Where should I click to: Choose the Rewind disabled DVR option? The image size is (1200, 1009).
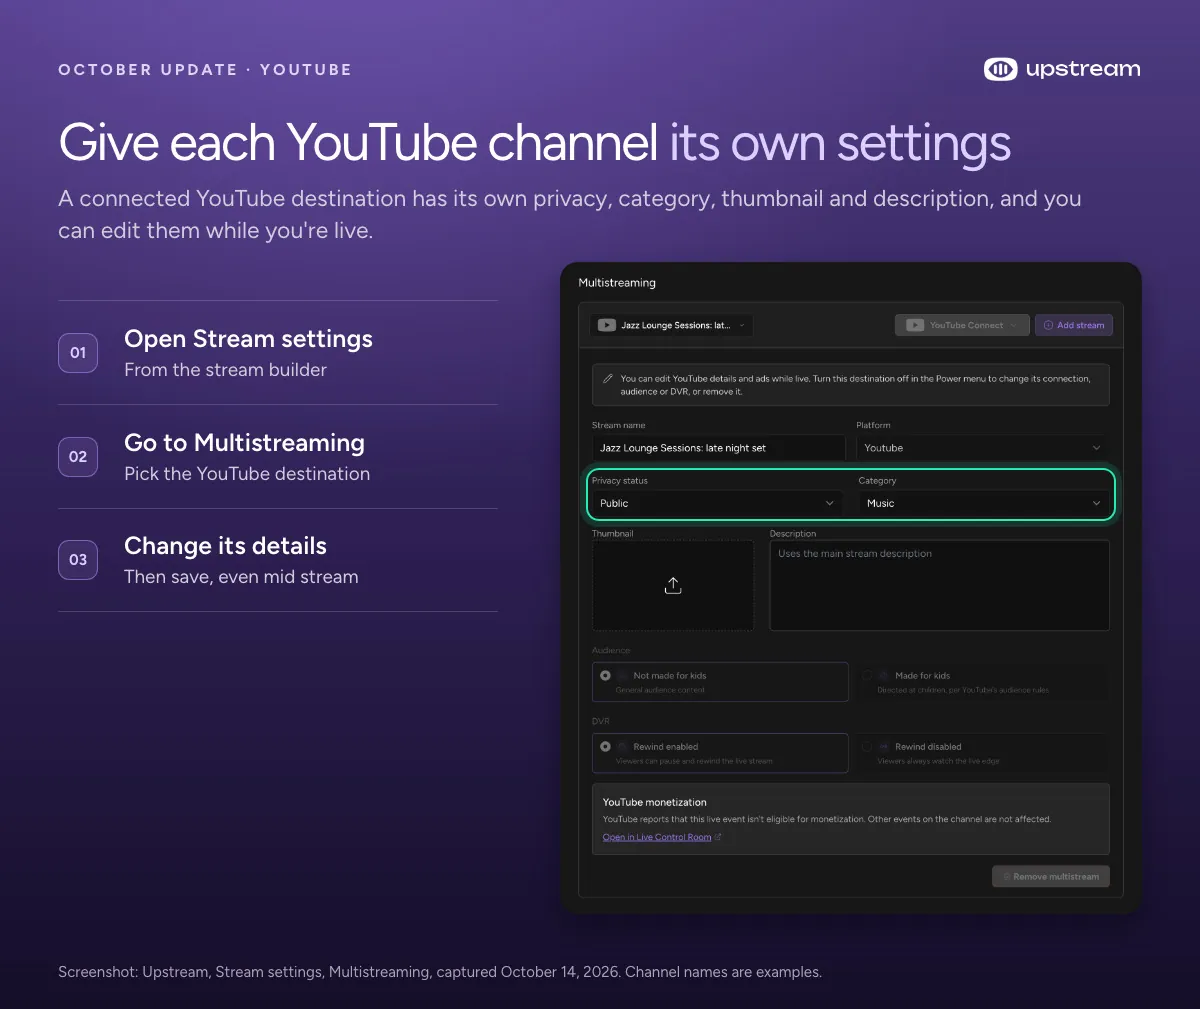click(981, 753)
